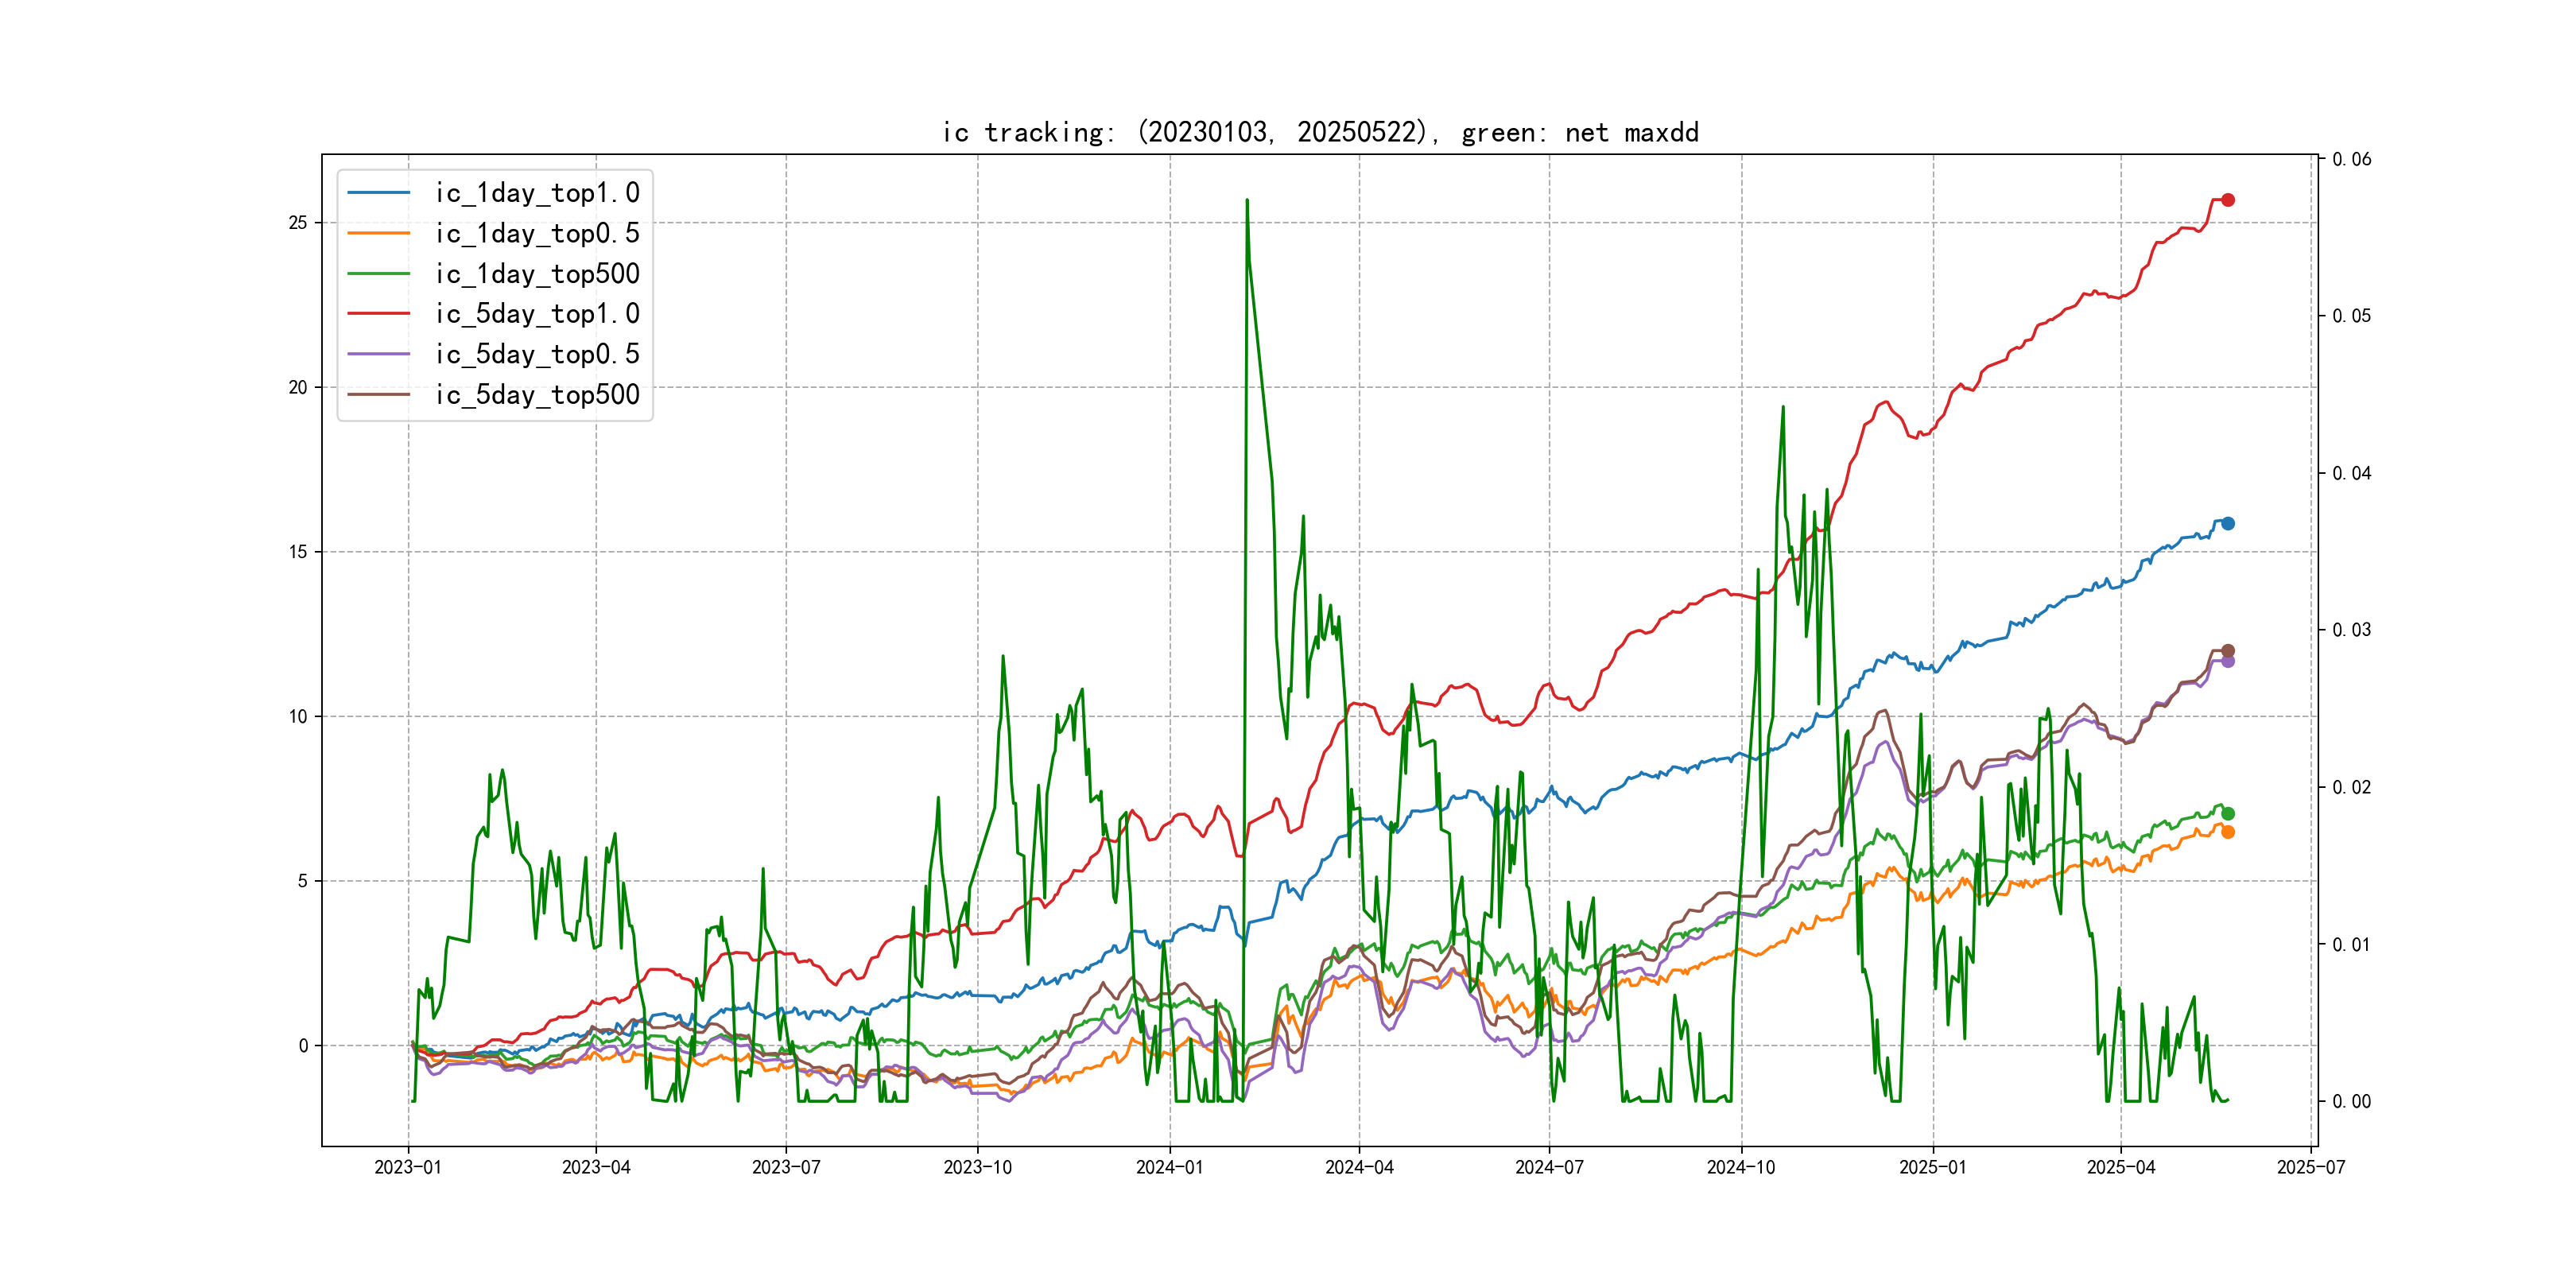Screen dimensions: 2576x1288
Task: Click the ic_1day_top0.5 legend label
Action: pos(537,233)
